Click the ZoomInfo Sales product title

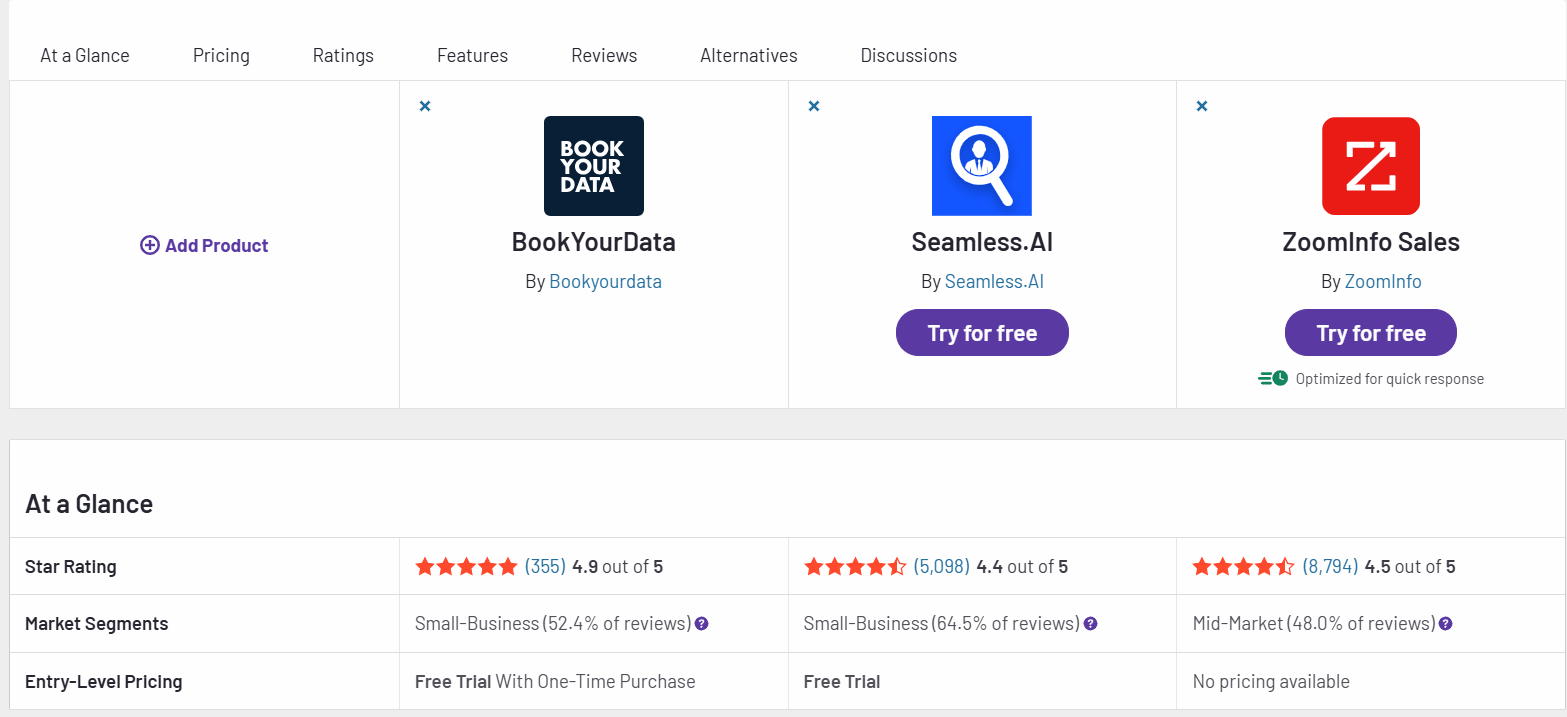pos(1371,242)
